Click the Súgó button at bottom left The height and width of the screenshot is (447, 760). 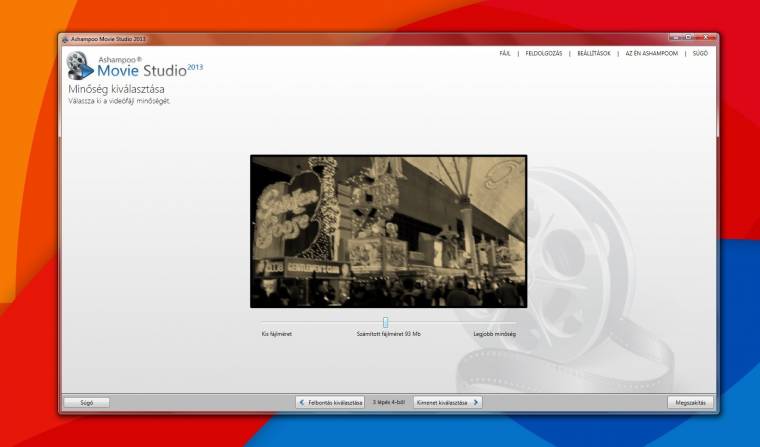pos(87,402)
